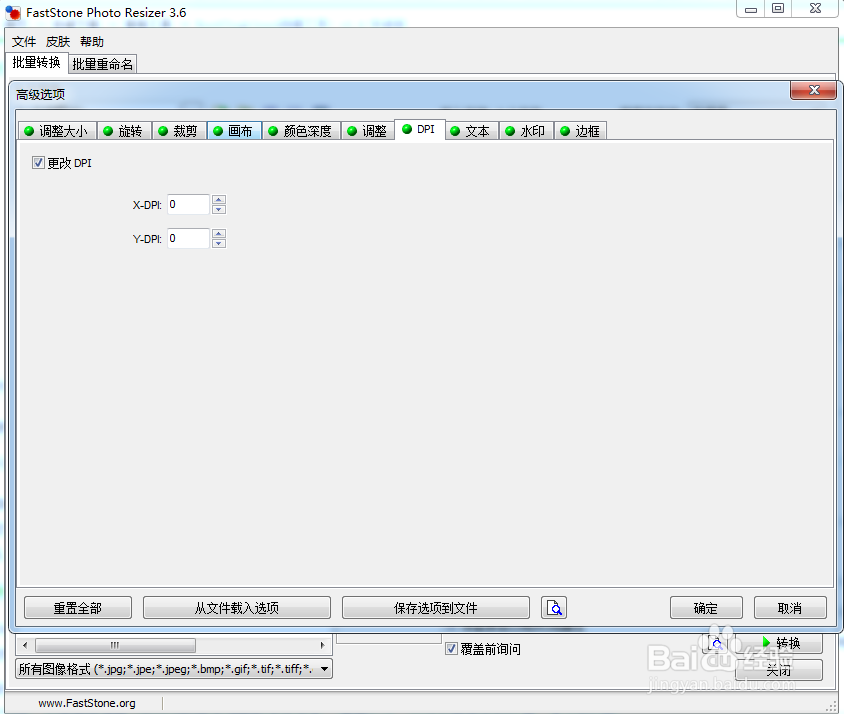Image resolution: width=844 pixels, height=714 pixels.
Task: Switch to the 批量重命名 tab
Action: pyautogui.click(x=103, y=64)
